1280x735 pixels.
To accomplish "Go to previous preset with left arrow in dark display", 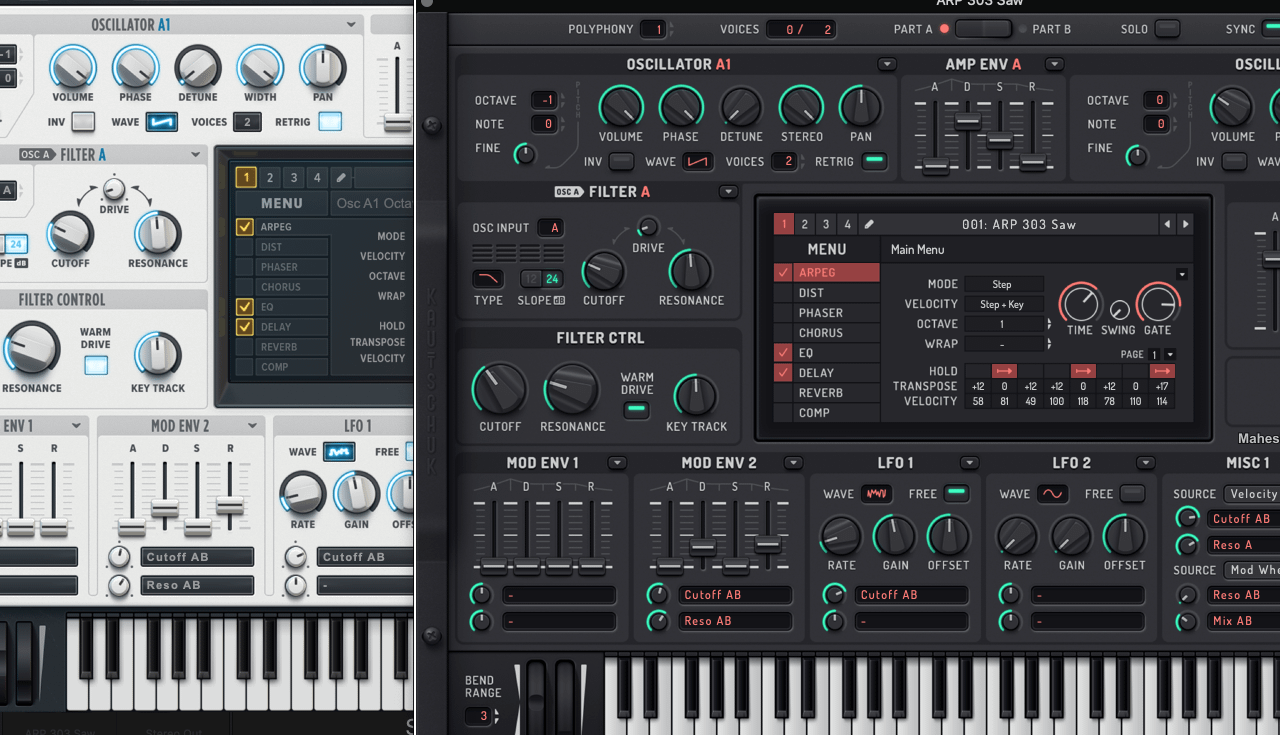I will pos(1167,225).
